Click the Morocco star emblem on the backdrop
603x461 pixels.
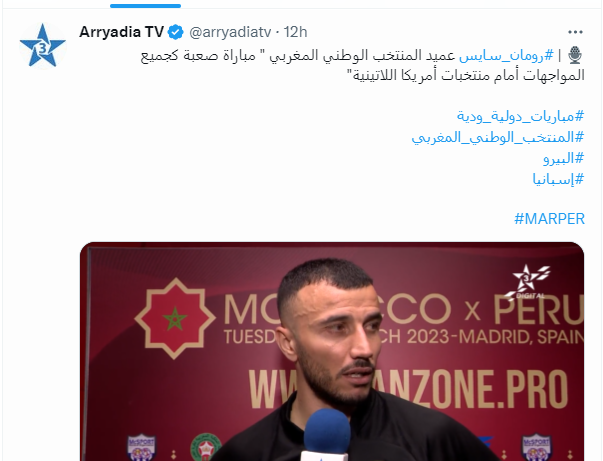pos(175,318)
